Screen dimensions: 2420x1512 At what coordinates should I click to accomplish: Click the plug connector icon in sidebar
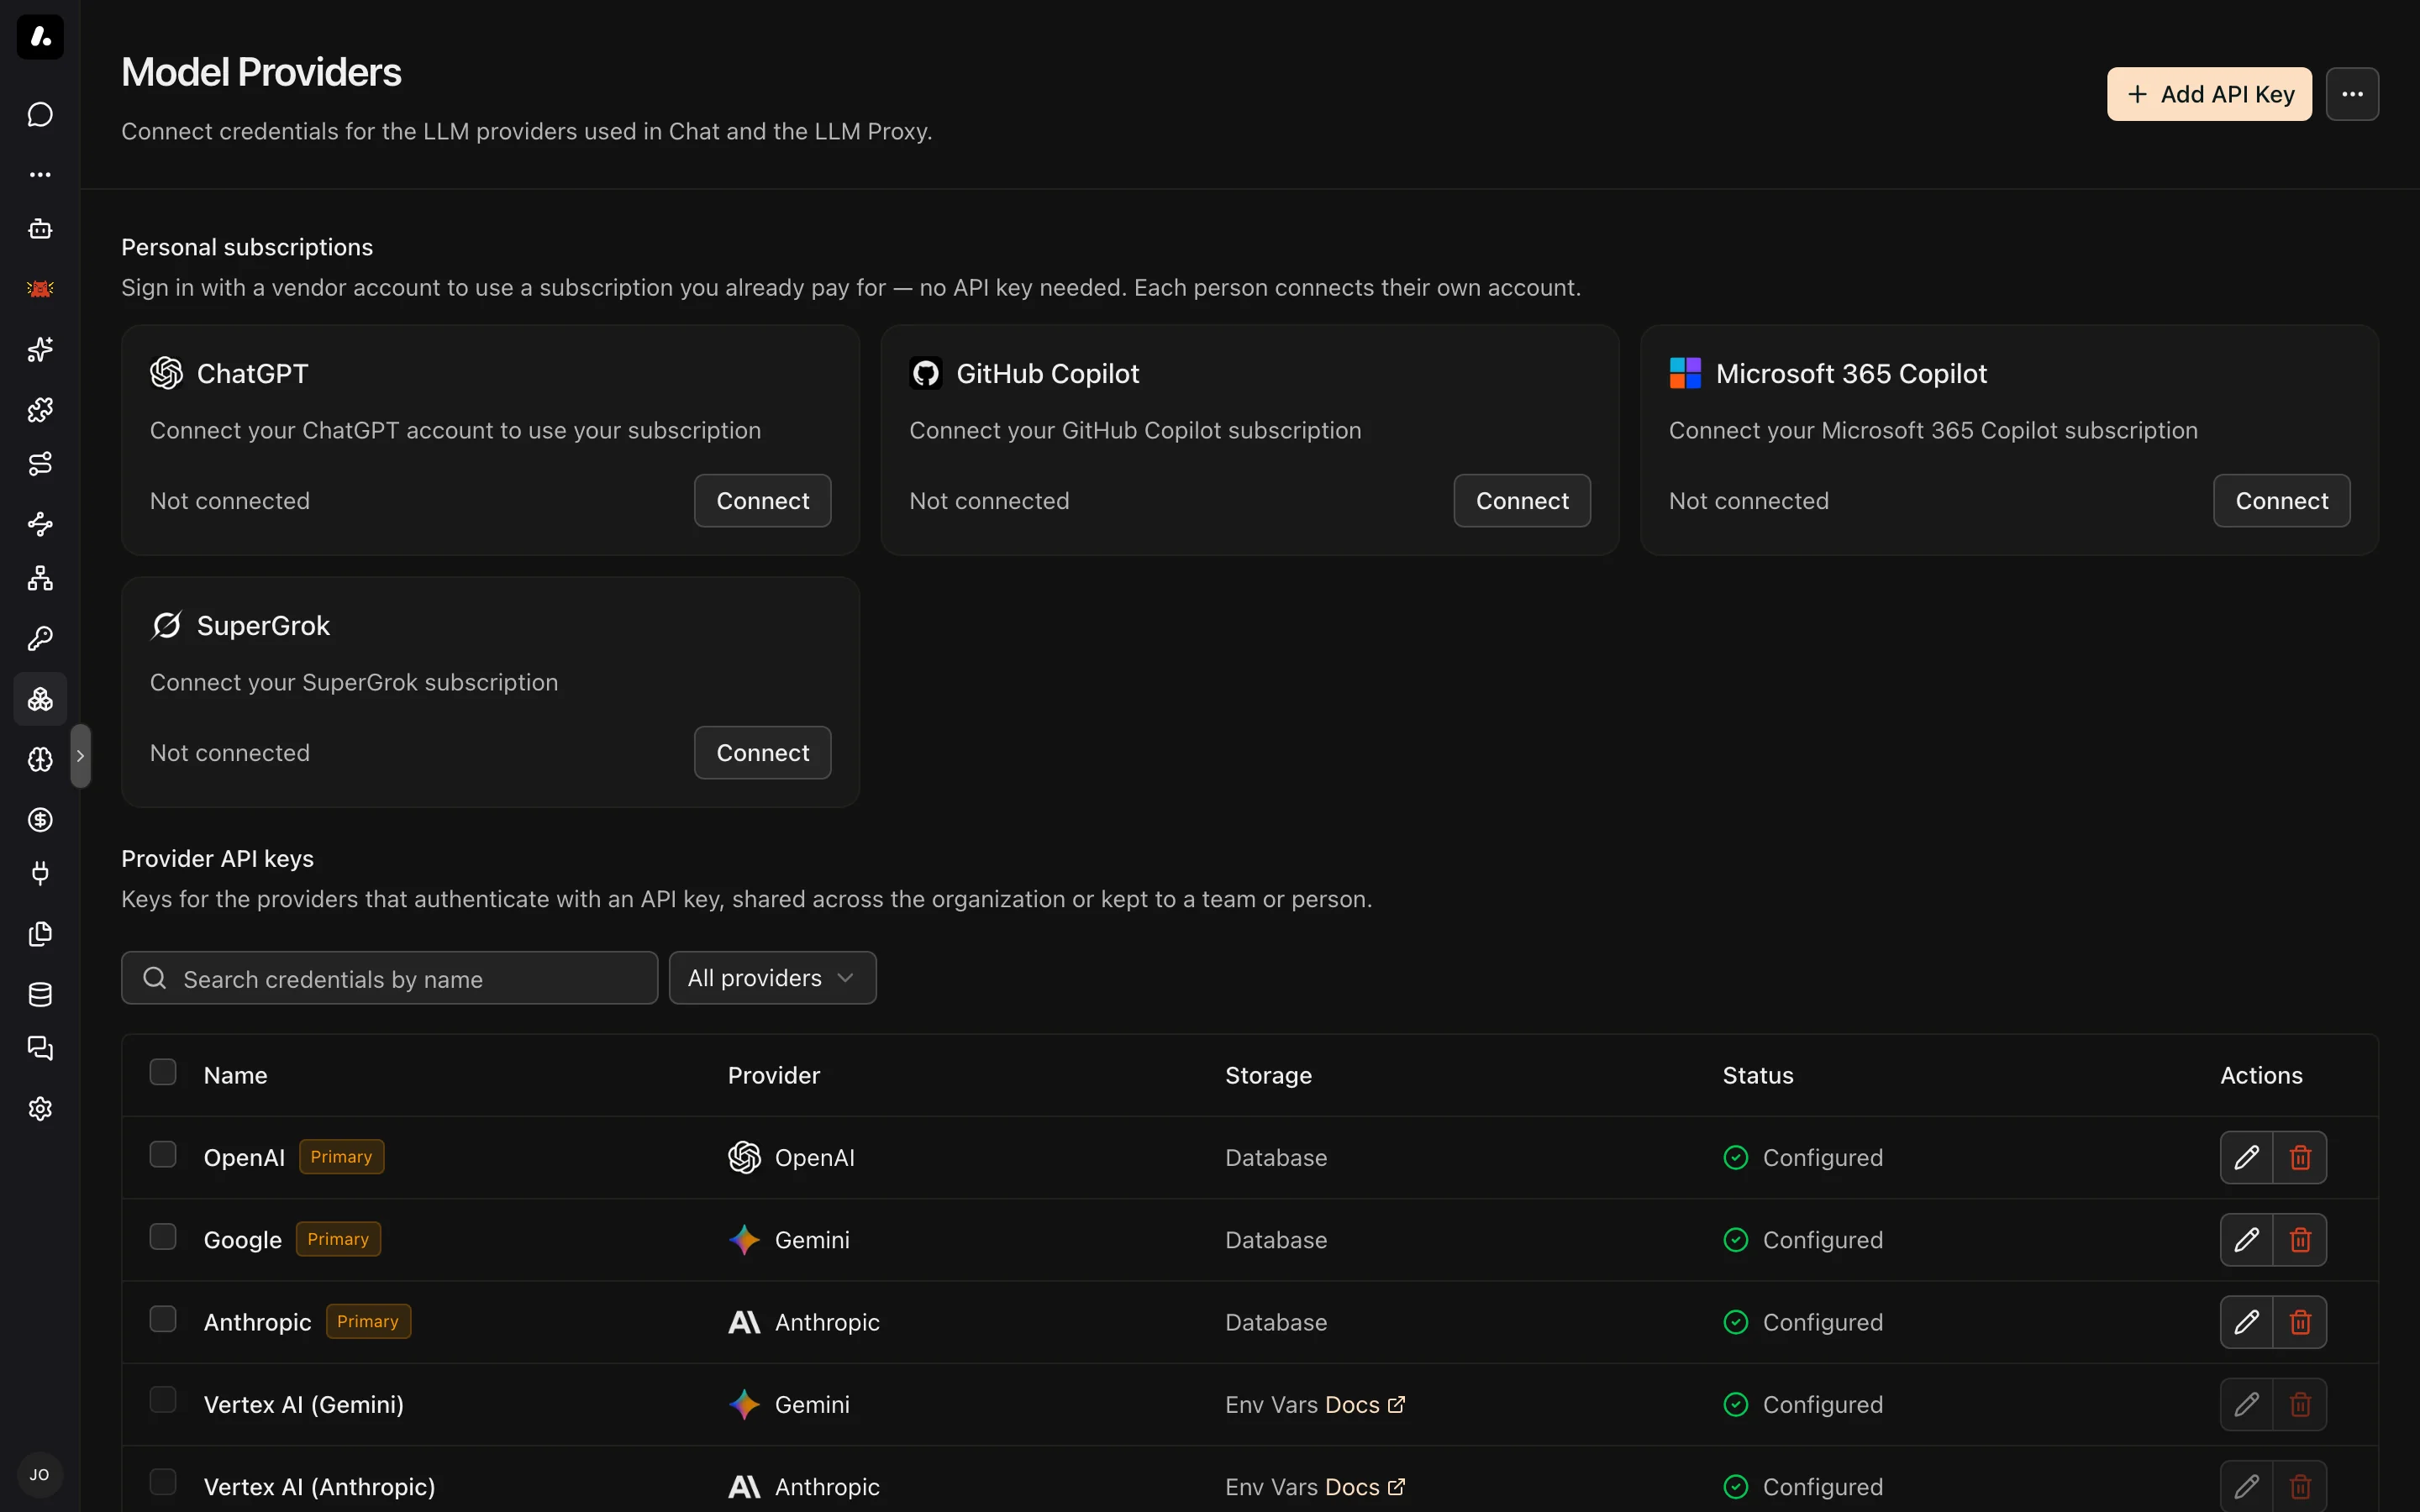[x=40, y=874]
